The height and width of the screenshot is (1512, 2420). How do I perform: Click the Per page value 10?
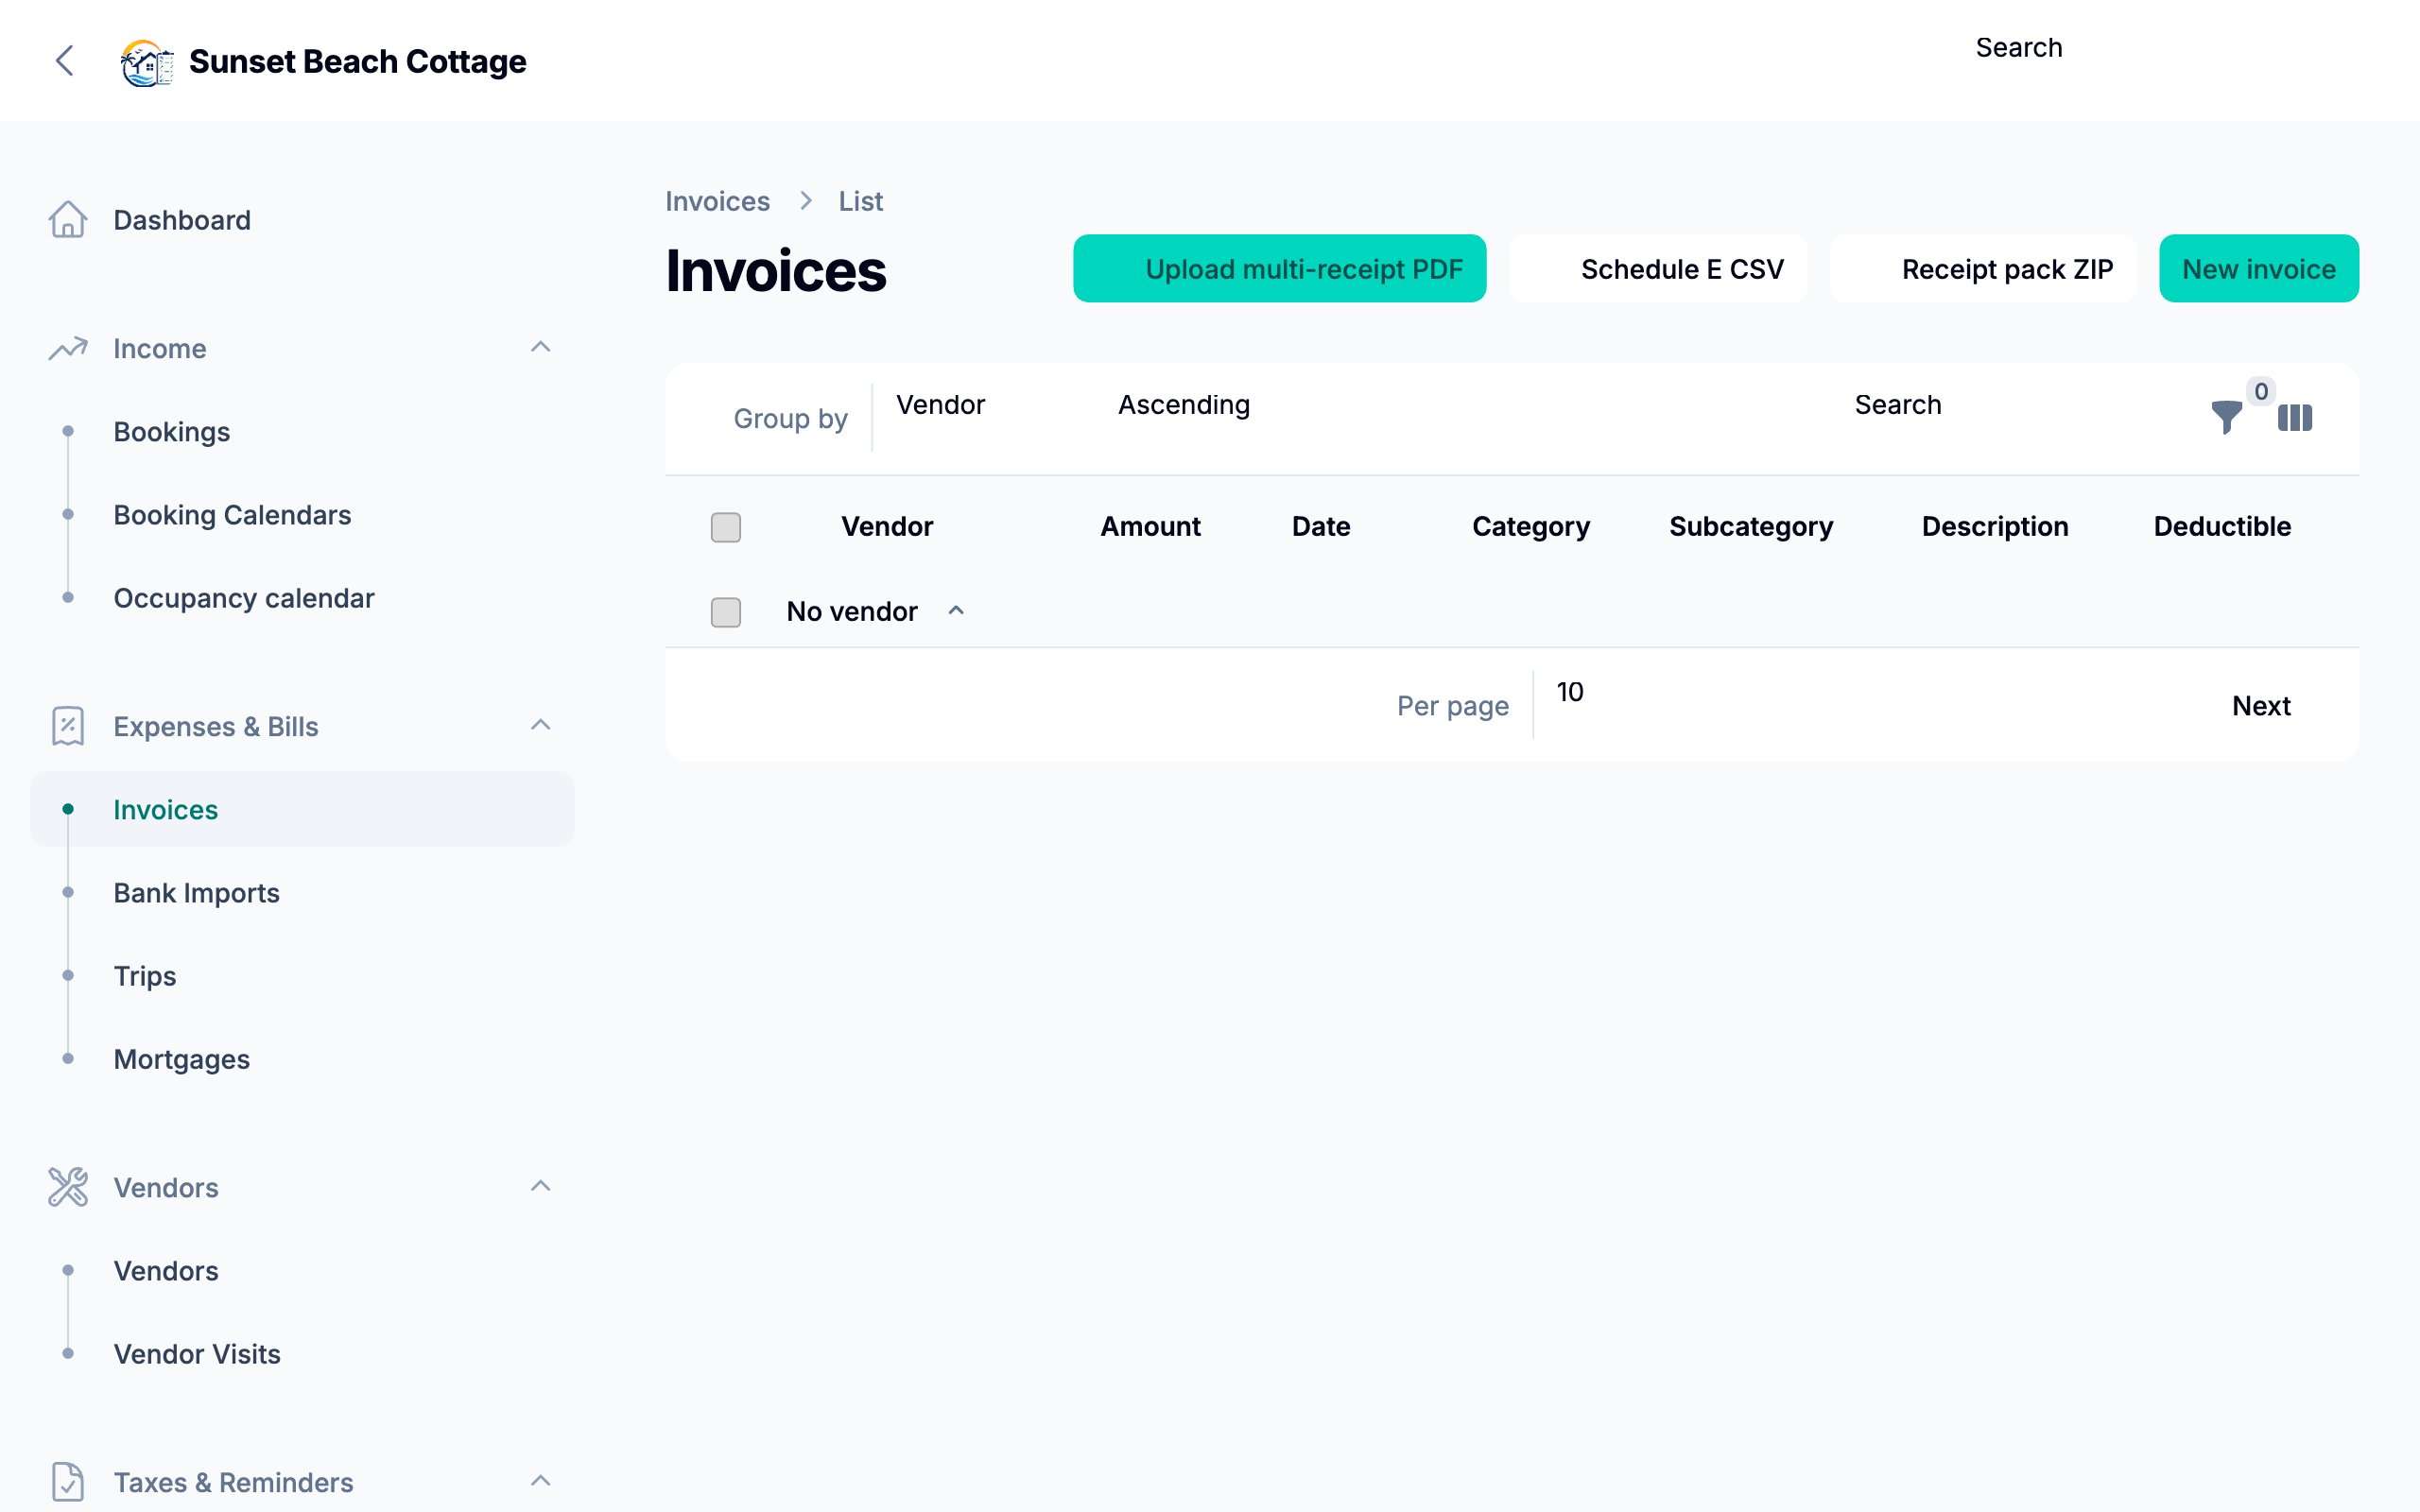pyautogui.click(x=1569, y=691)
